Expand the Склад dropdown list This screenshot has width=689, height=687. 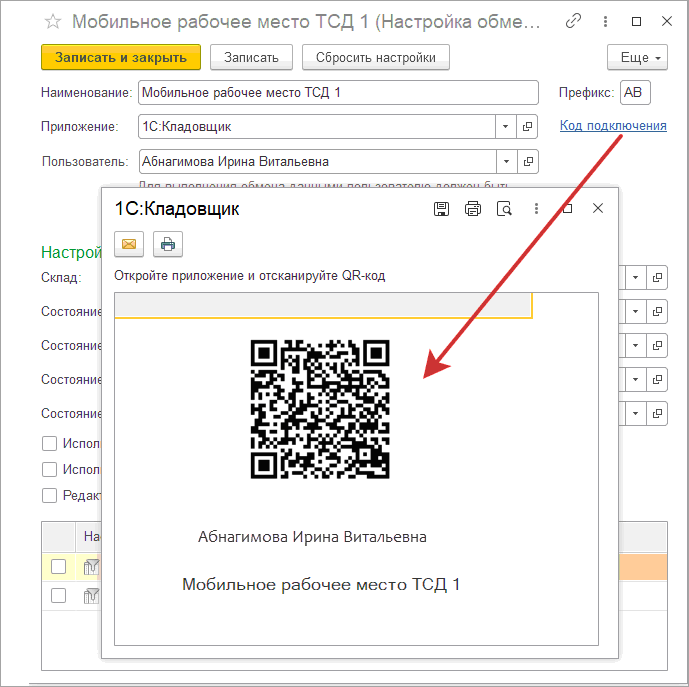pyautogui.click(x=635, y=277)
